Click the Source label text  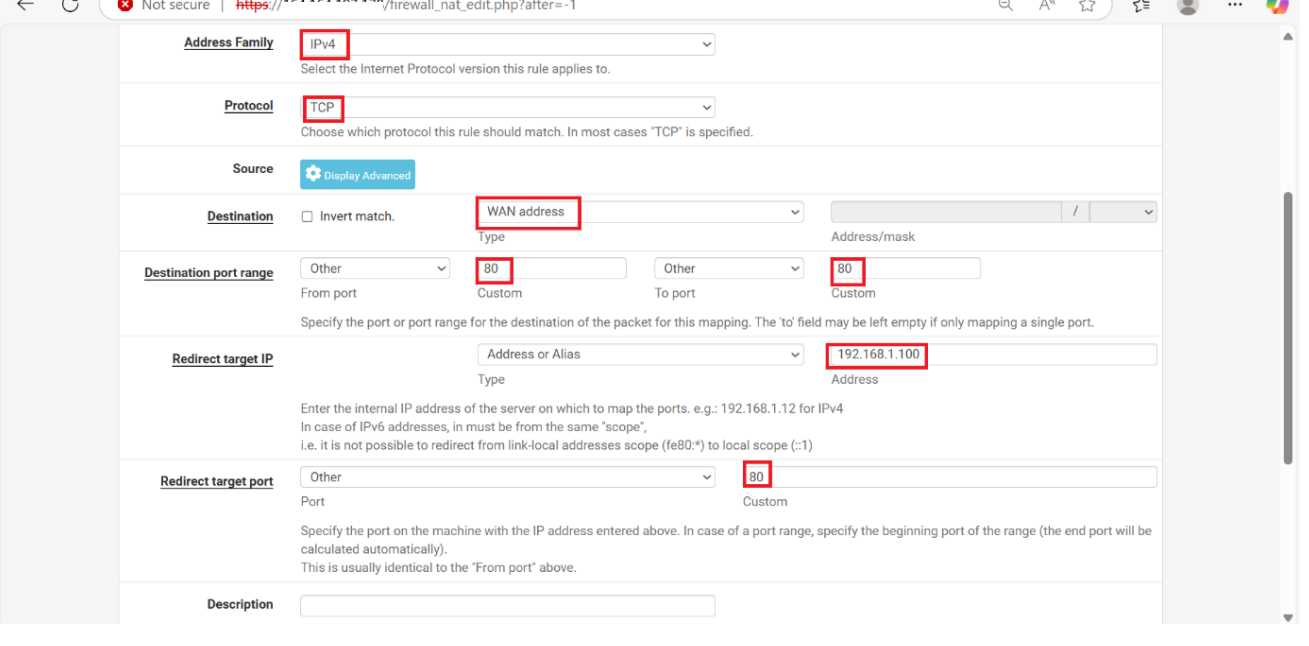(x=253, y=169)
